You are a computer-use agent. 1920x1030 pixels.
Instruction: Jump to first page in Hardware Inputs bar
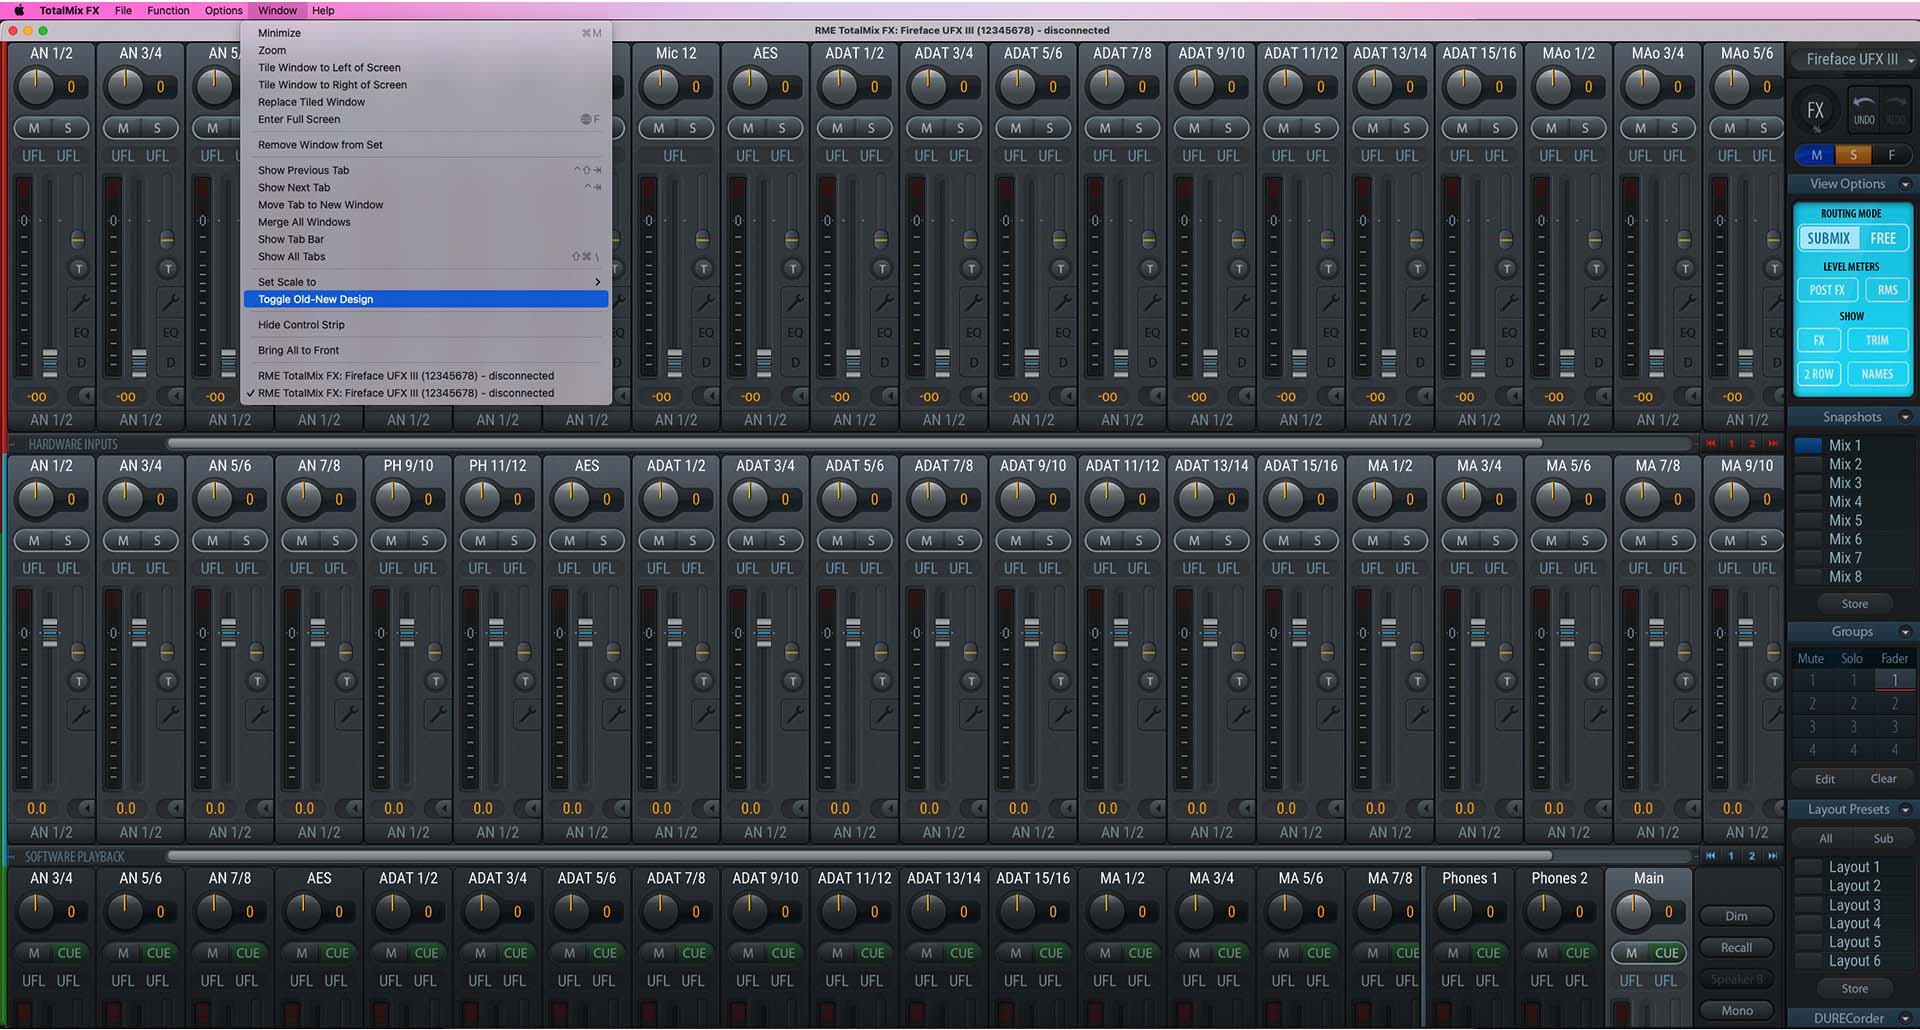(1711, 443)
